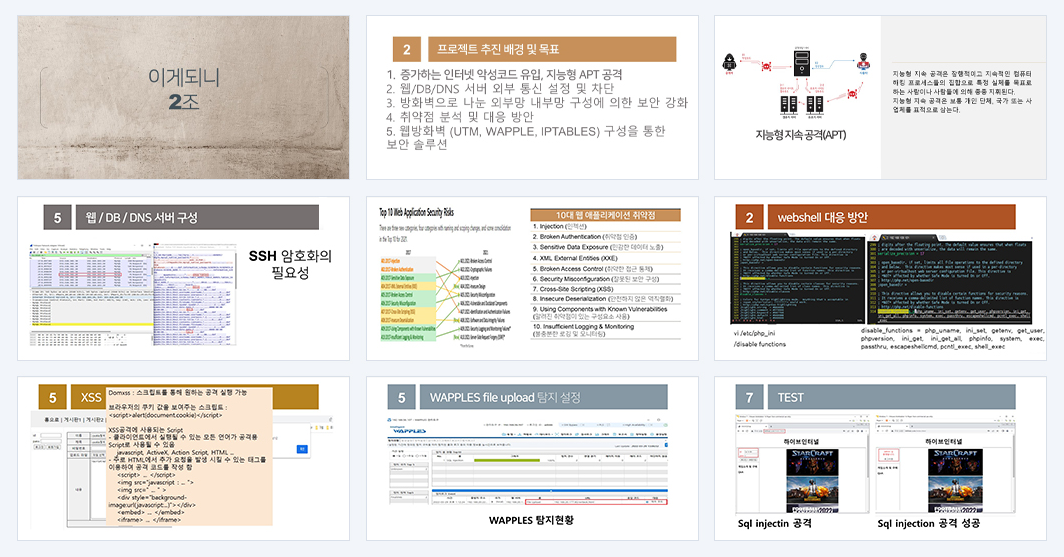
Task: Click the SSH 암호화의 필요성 text
Action: tap(290, 264)
